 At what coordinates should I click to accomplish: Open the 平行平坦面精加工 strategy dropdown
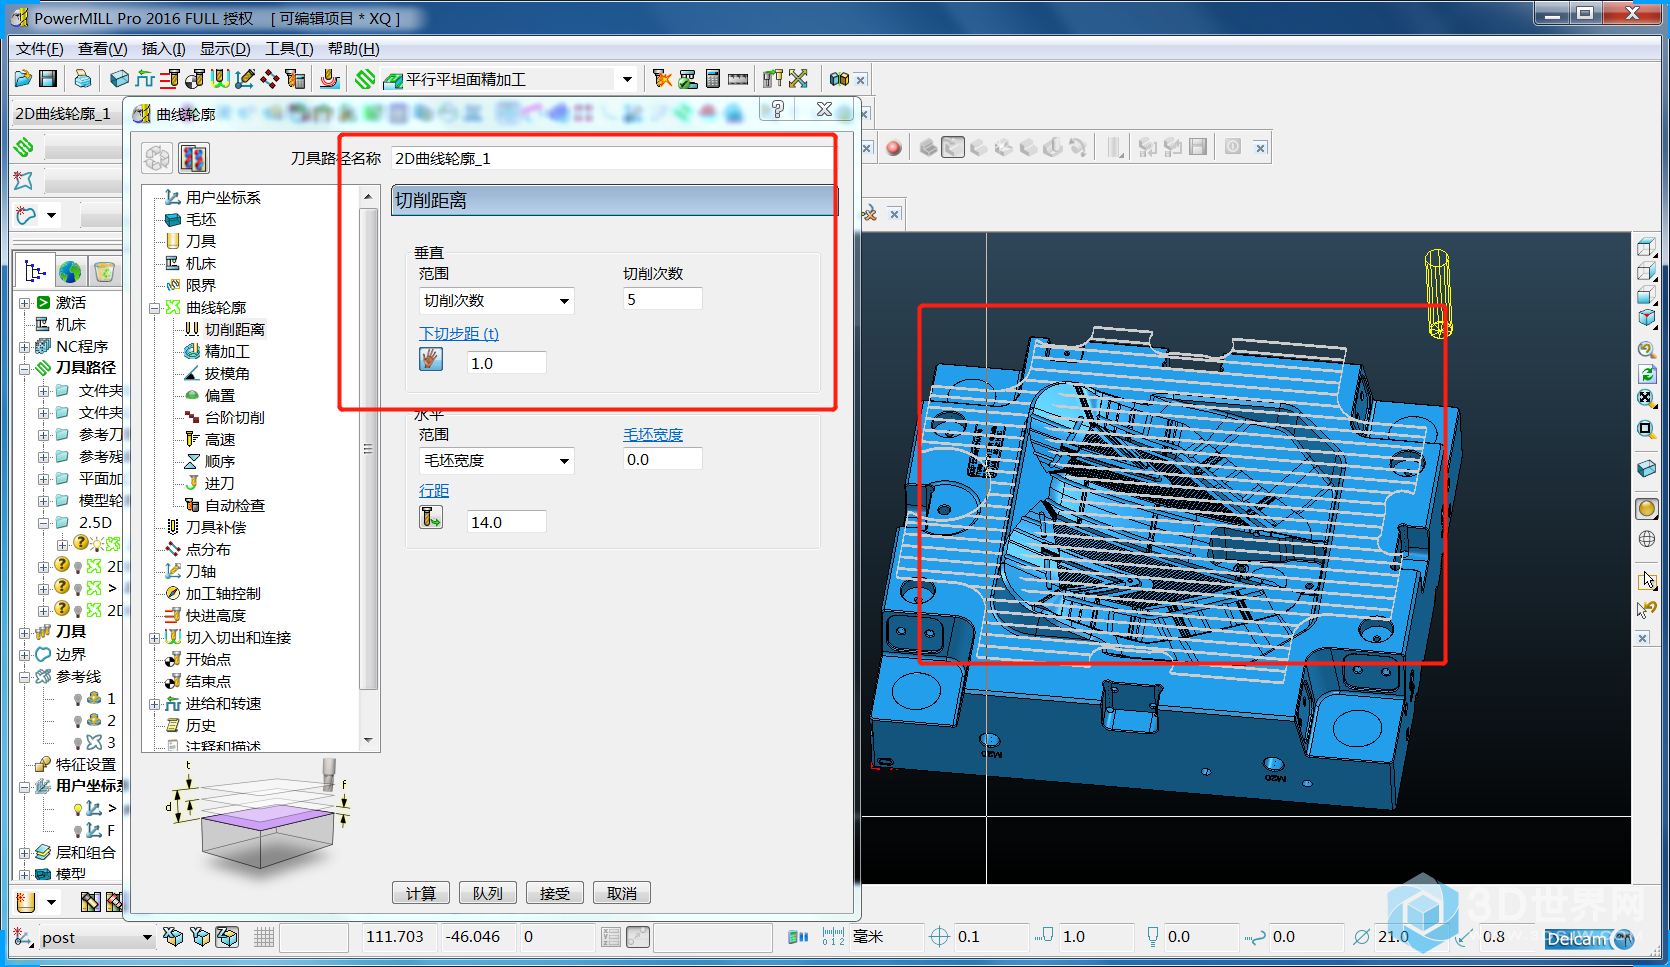[x=627, y=79]
